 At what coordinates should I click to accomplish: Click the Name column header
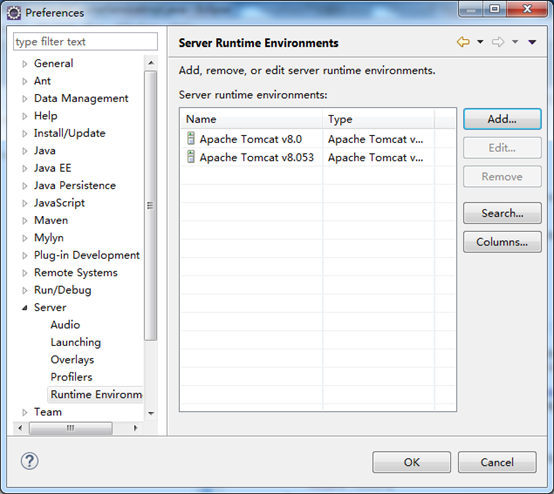tap(252, 119)
